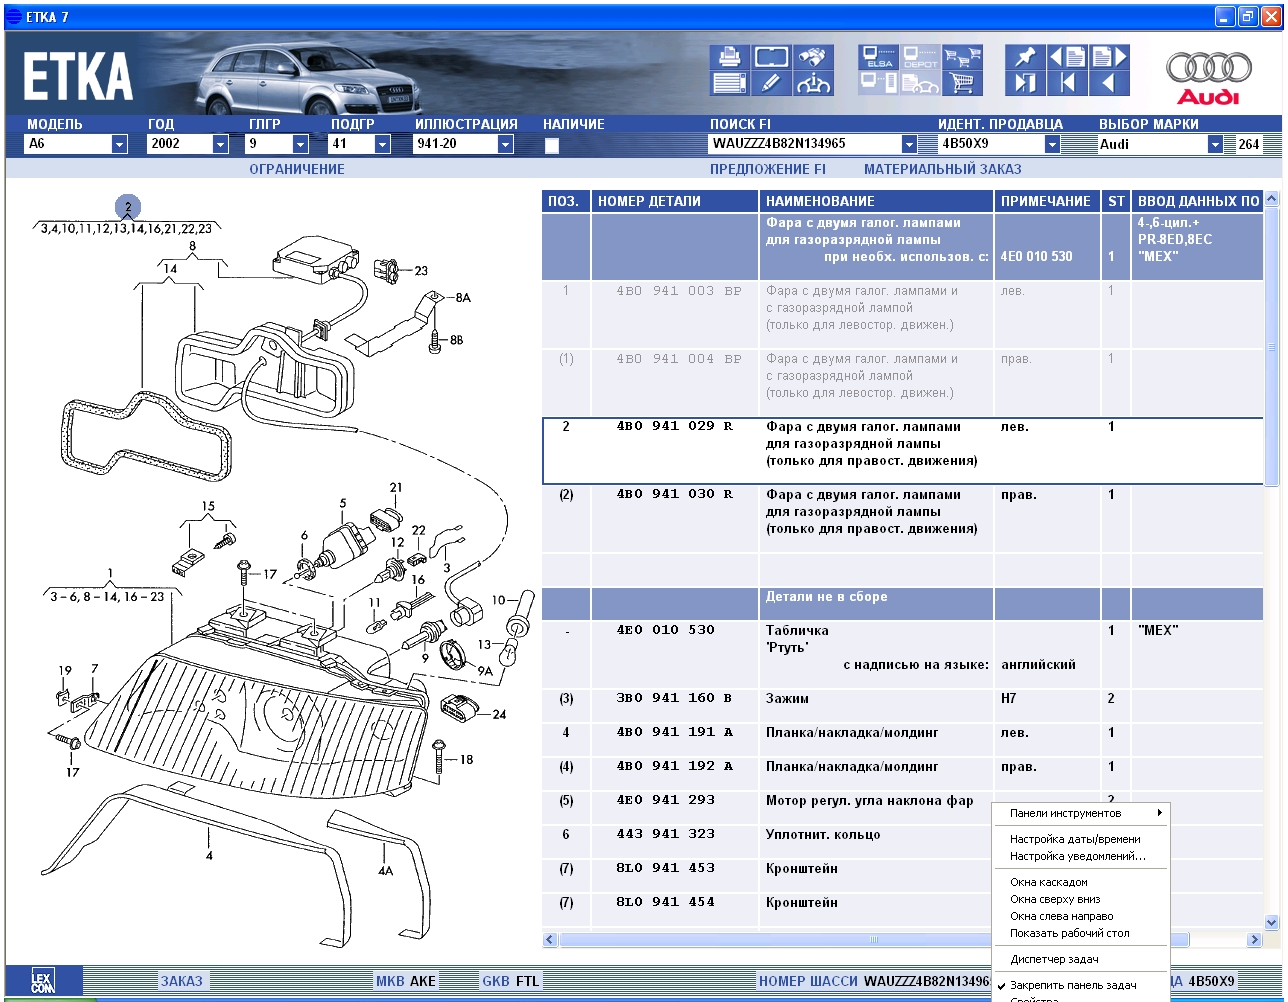Click the highlighted position 2 callout in diagram
This screenshot has height=1002, width=1288.
click(128, 207)
